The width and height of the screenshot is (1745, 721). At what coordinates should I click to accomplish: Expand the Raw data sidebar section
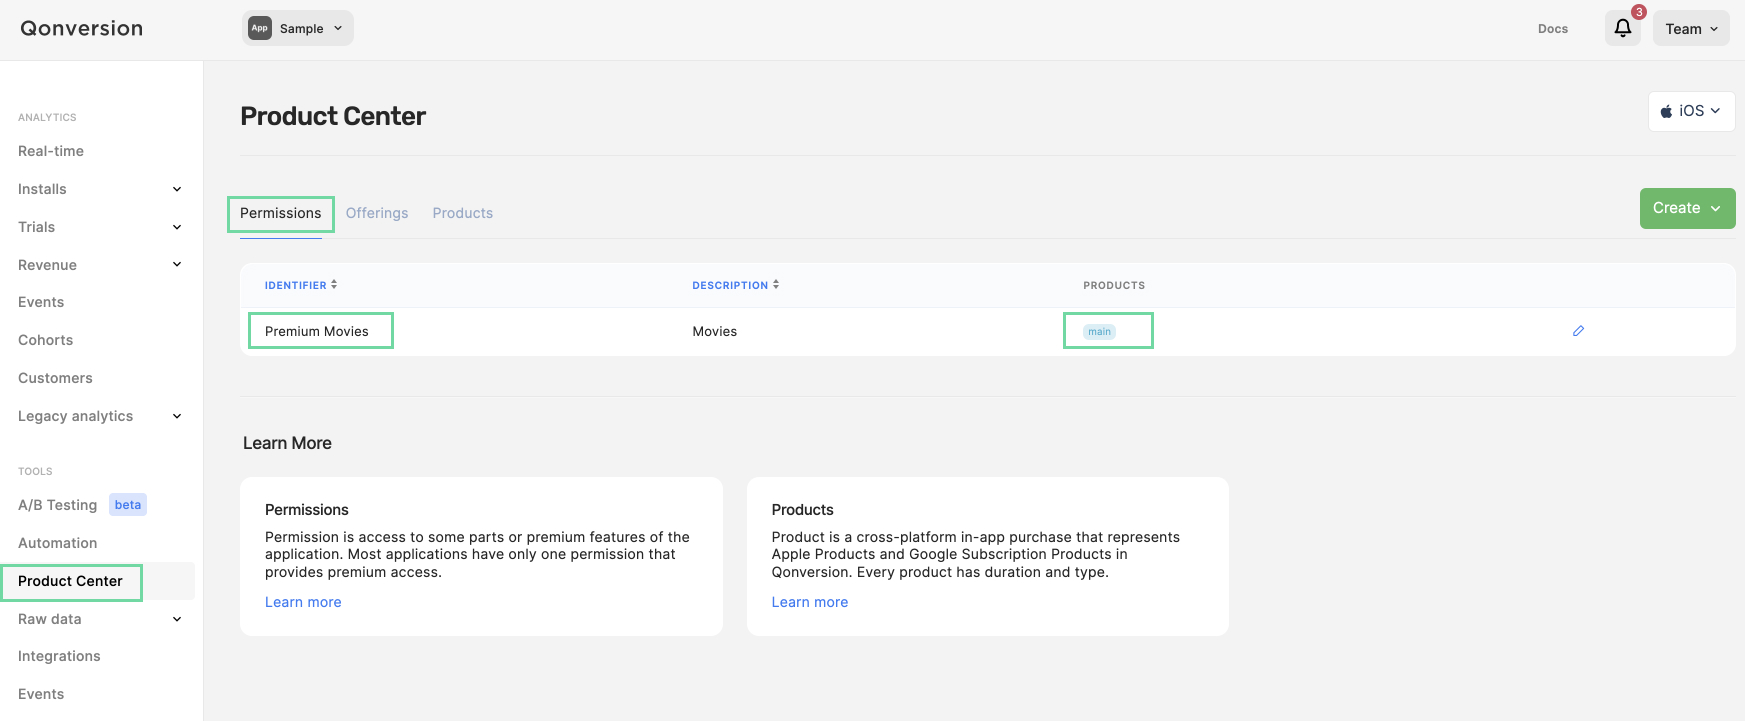click(177, 619)
